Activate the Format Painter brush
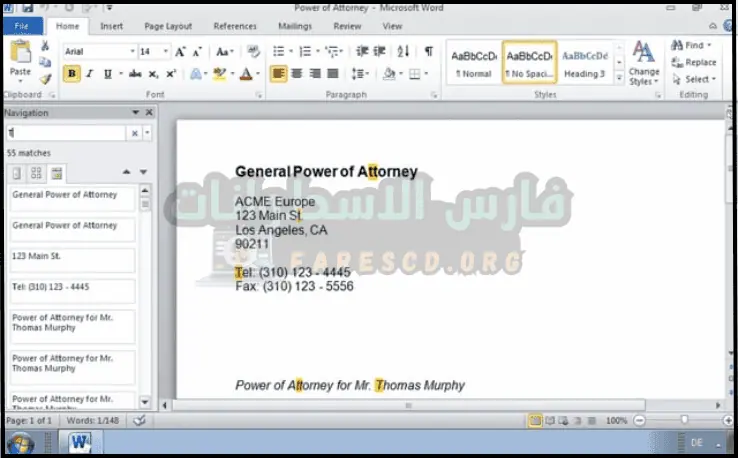The height and width of the screenshot is (458, 738). 45,79
